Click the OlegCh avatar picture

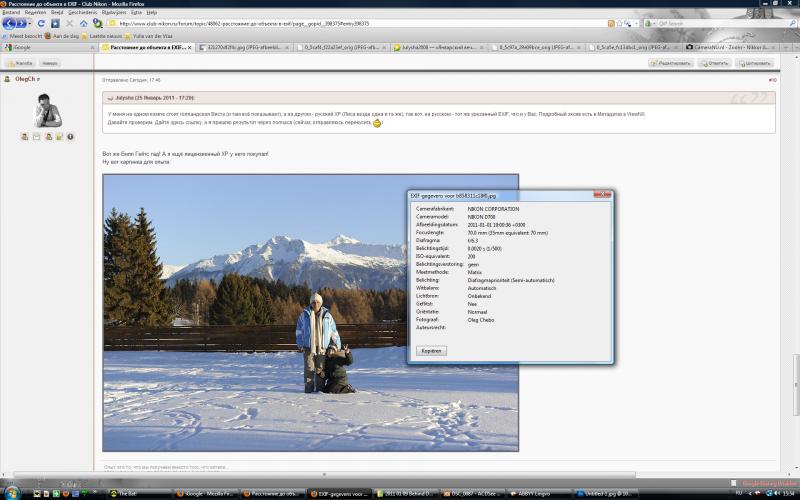click(48, 110)
